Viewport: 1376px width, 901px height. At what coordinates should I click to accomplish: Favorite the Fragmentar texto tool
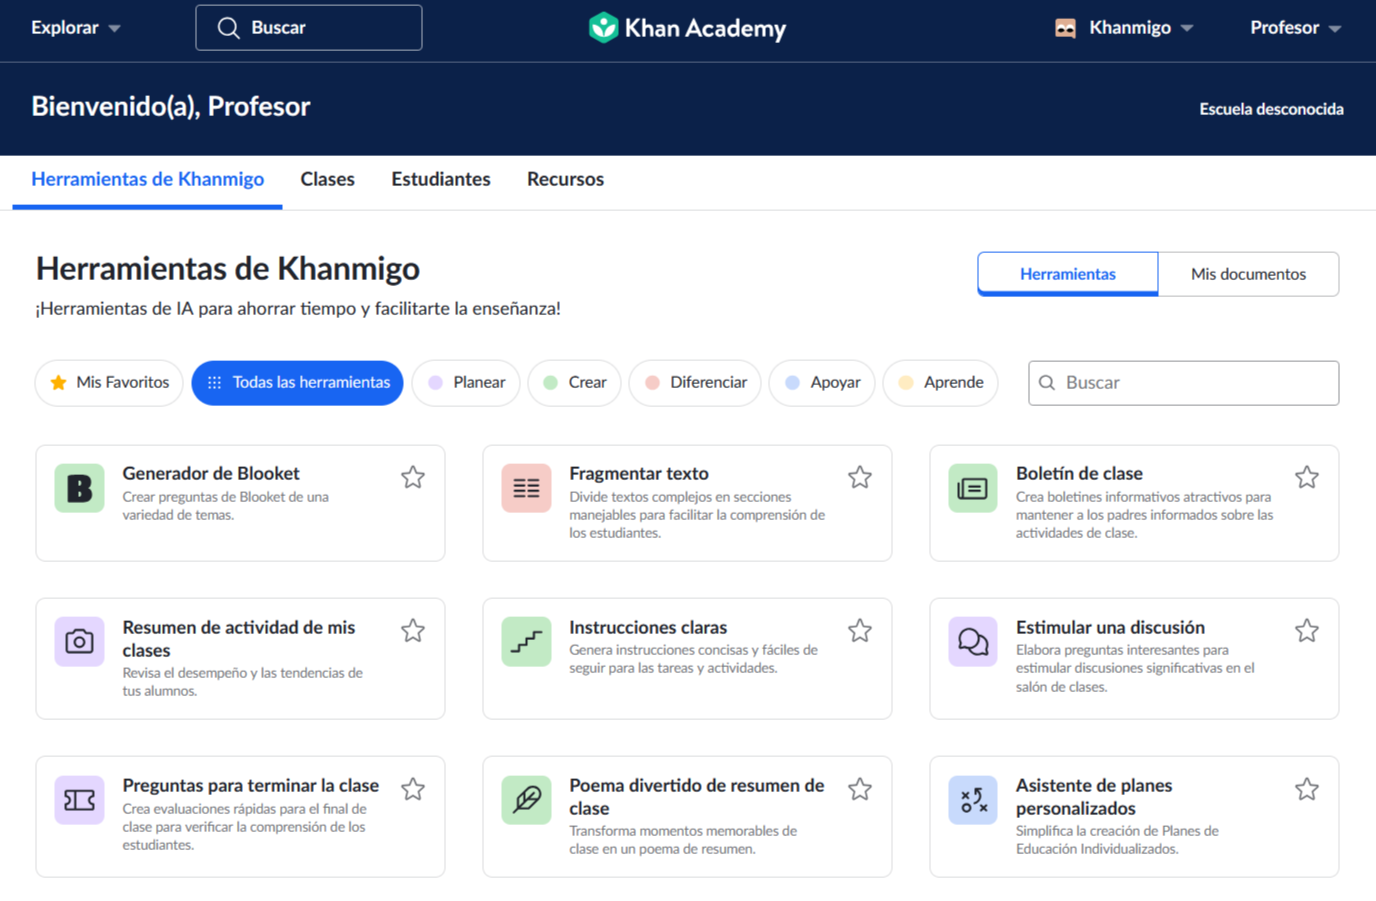pos(860,477)
